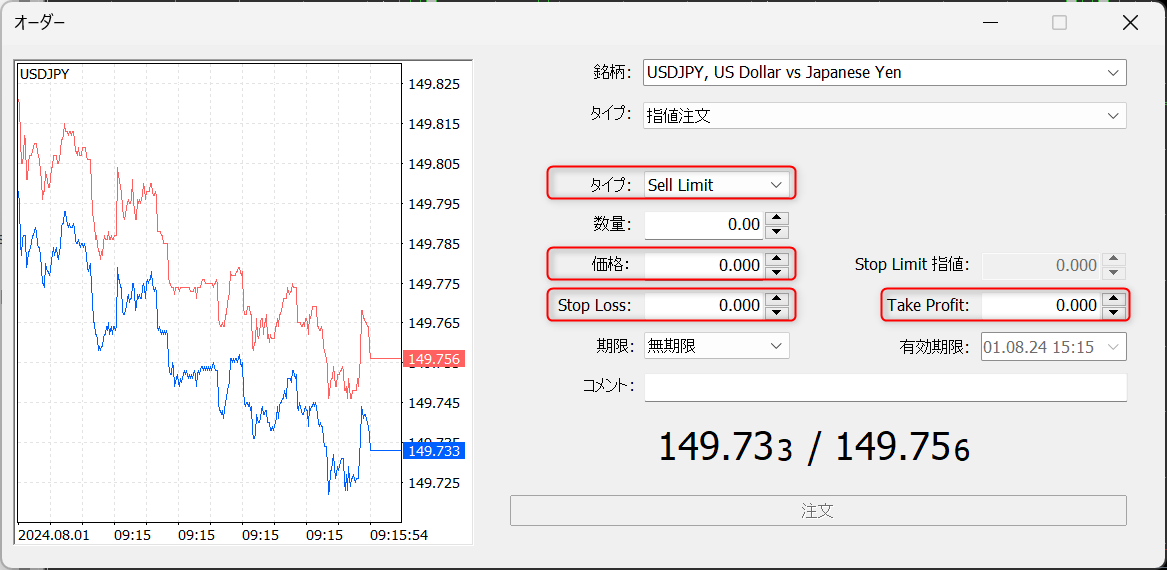Lower Take Profit using the down arrow
The height and width of the screenshot is (570, 1167).
click(1114, 312)
